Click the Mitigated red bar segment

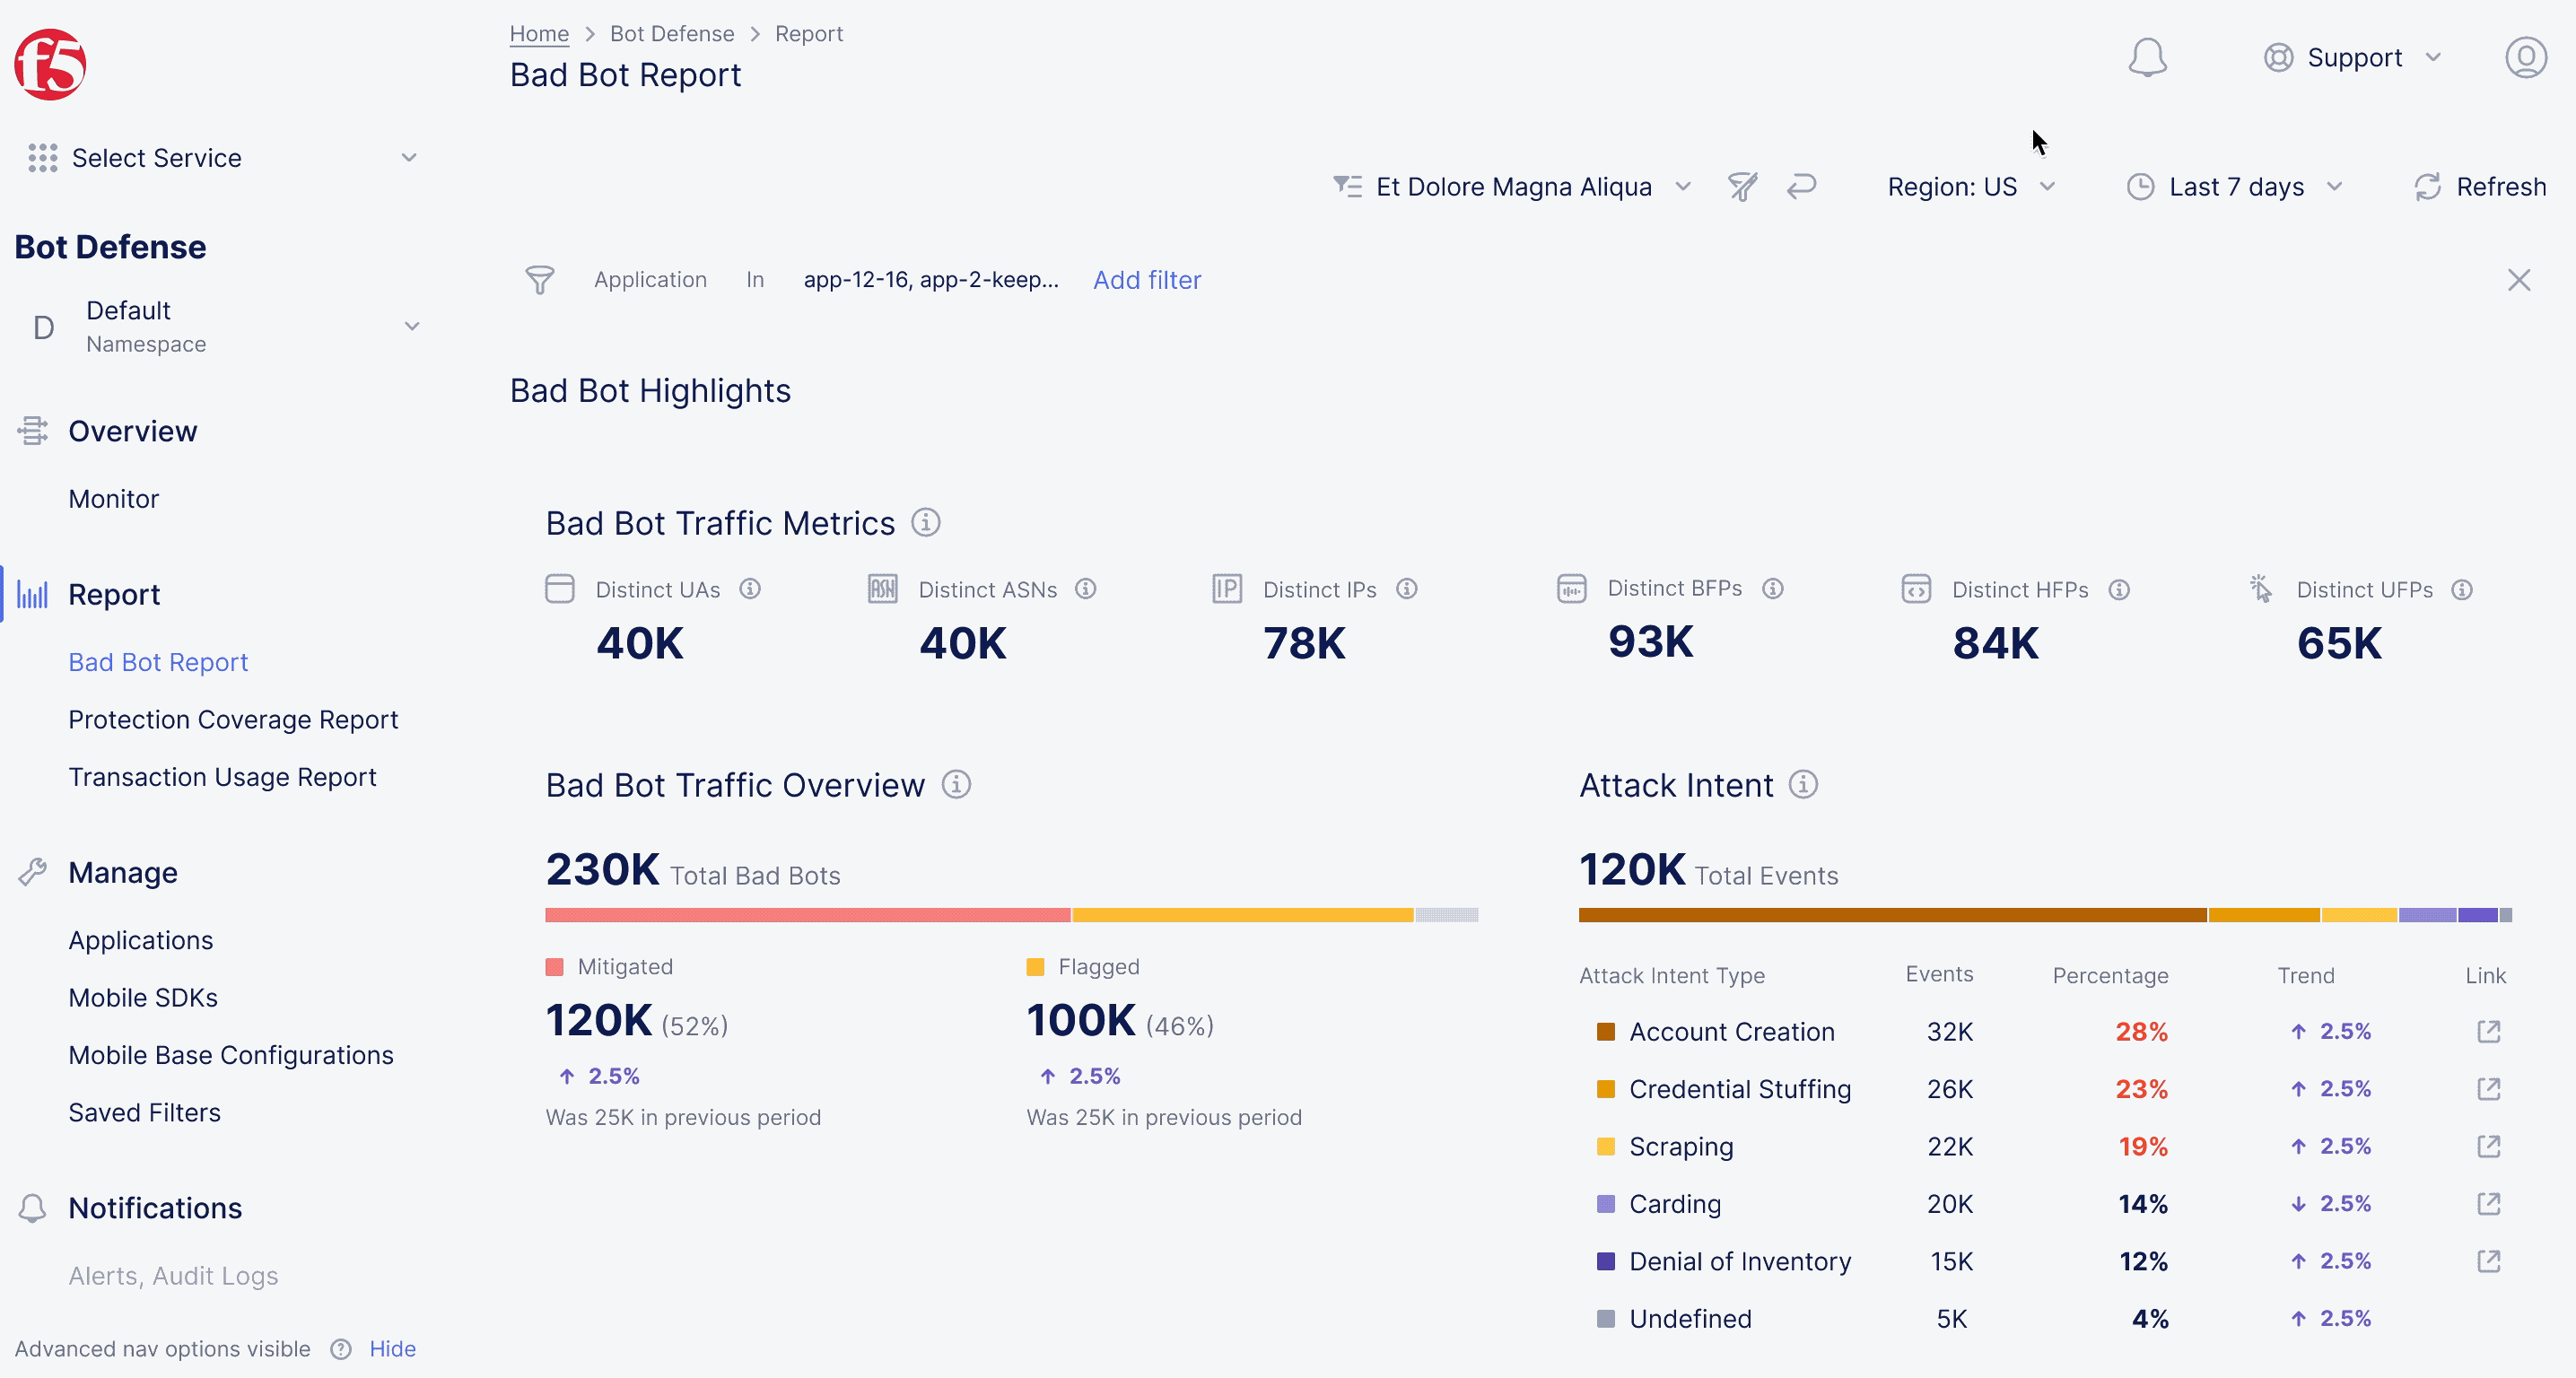(808, 915)
